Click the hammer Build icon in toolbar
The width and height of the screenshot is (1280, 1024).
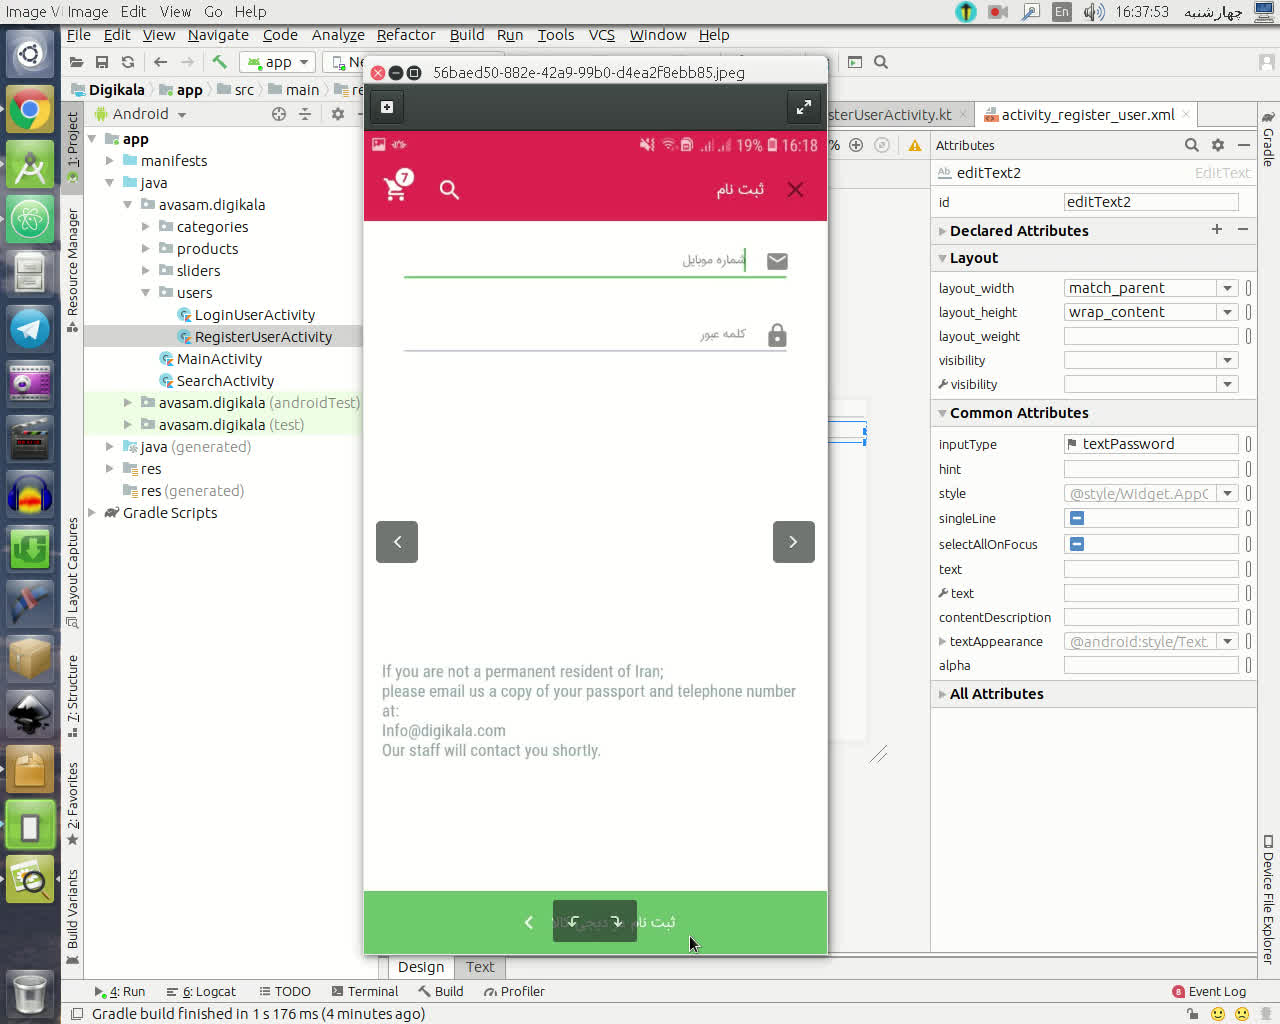(219, 62)
